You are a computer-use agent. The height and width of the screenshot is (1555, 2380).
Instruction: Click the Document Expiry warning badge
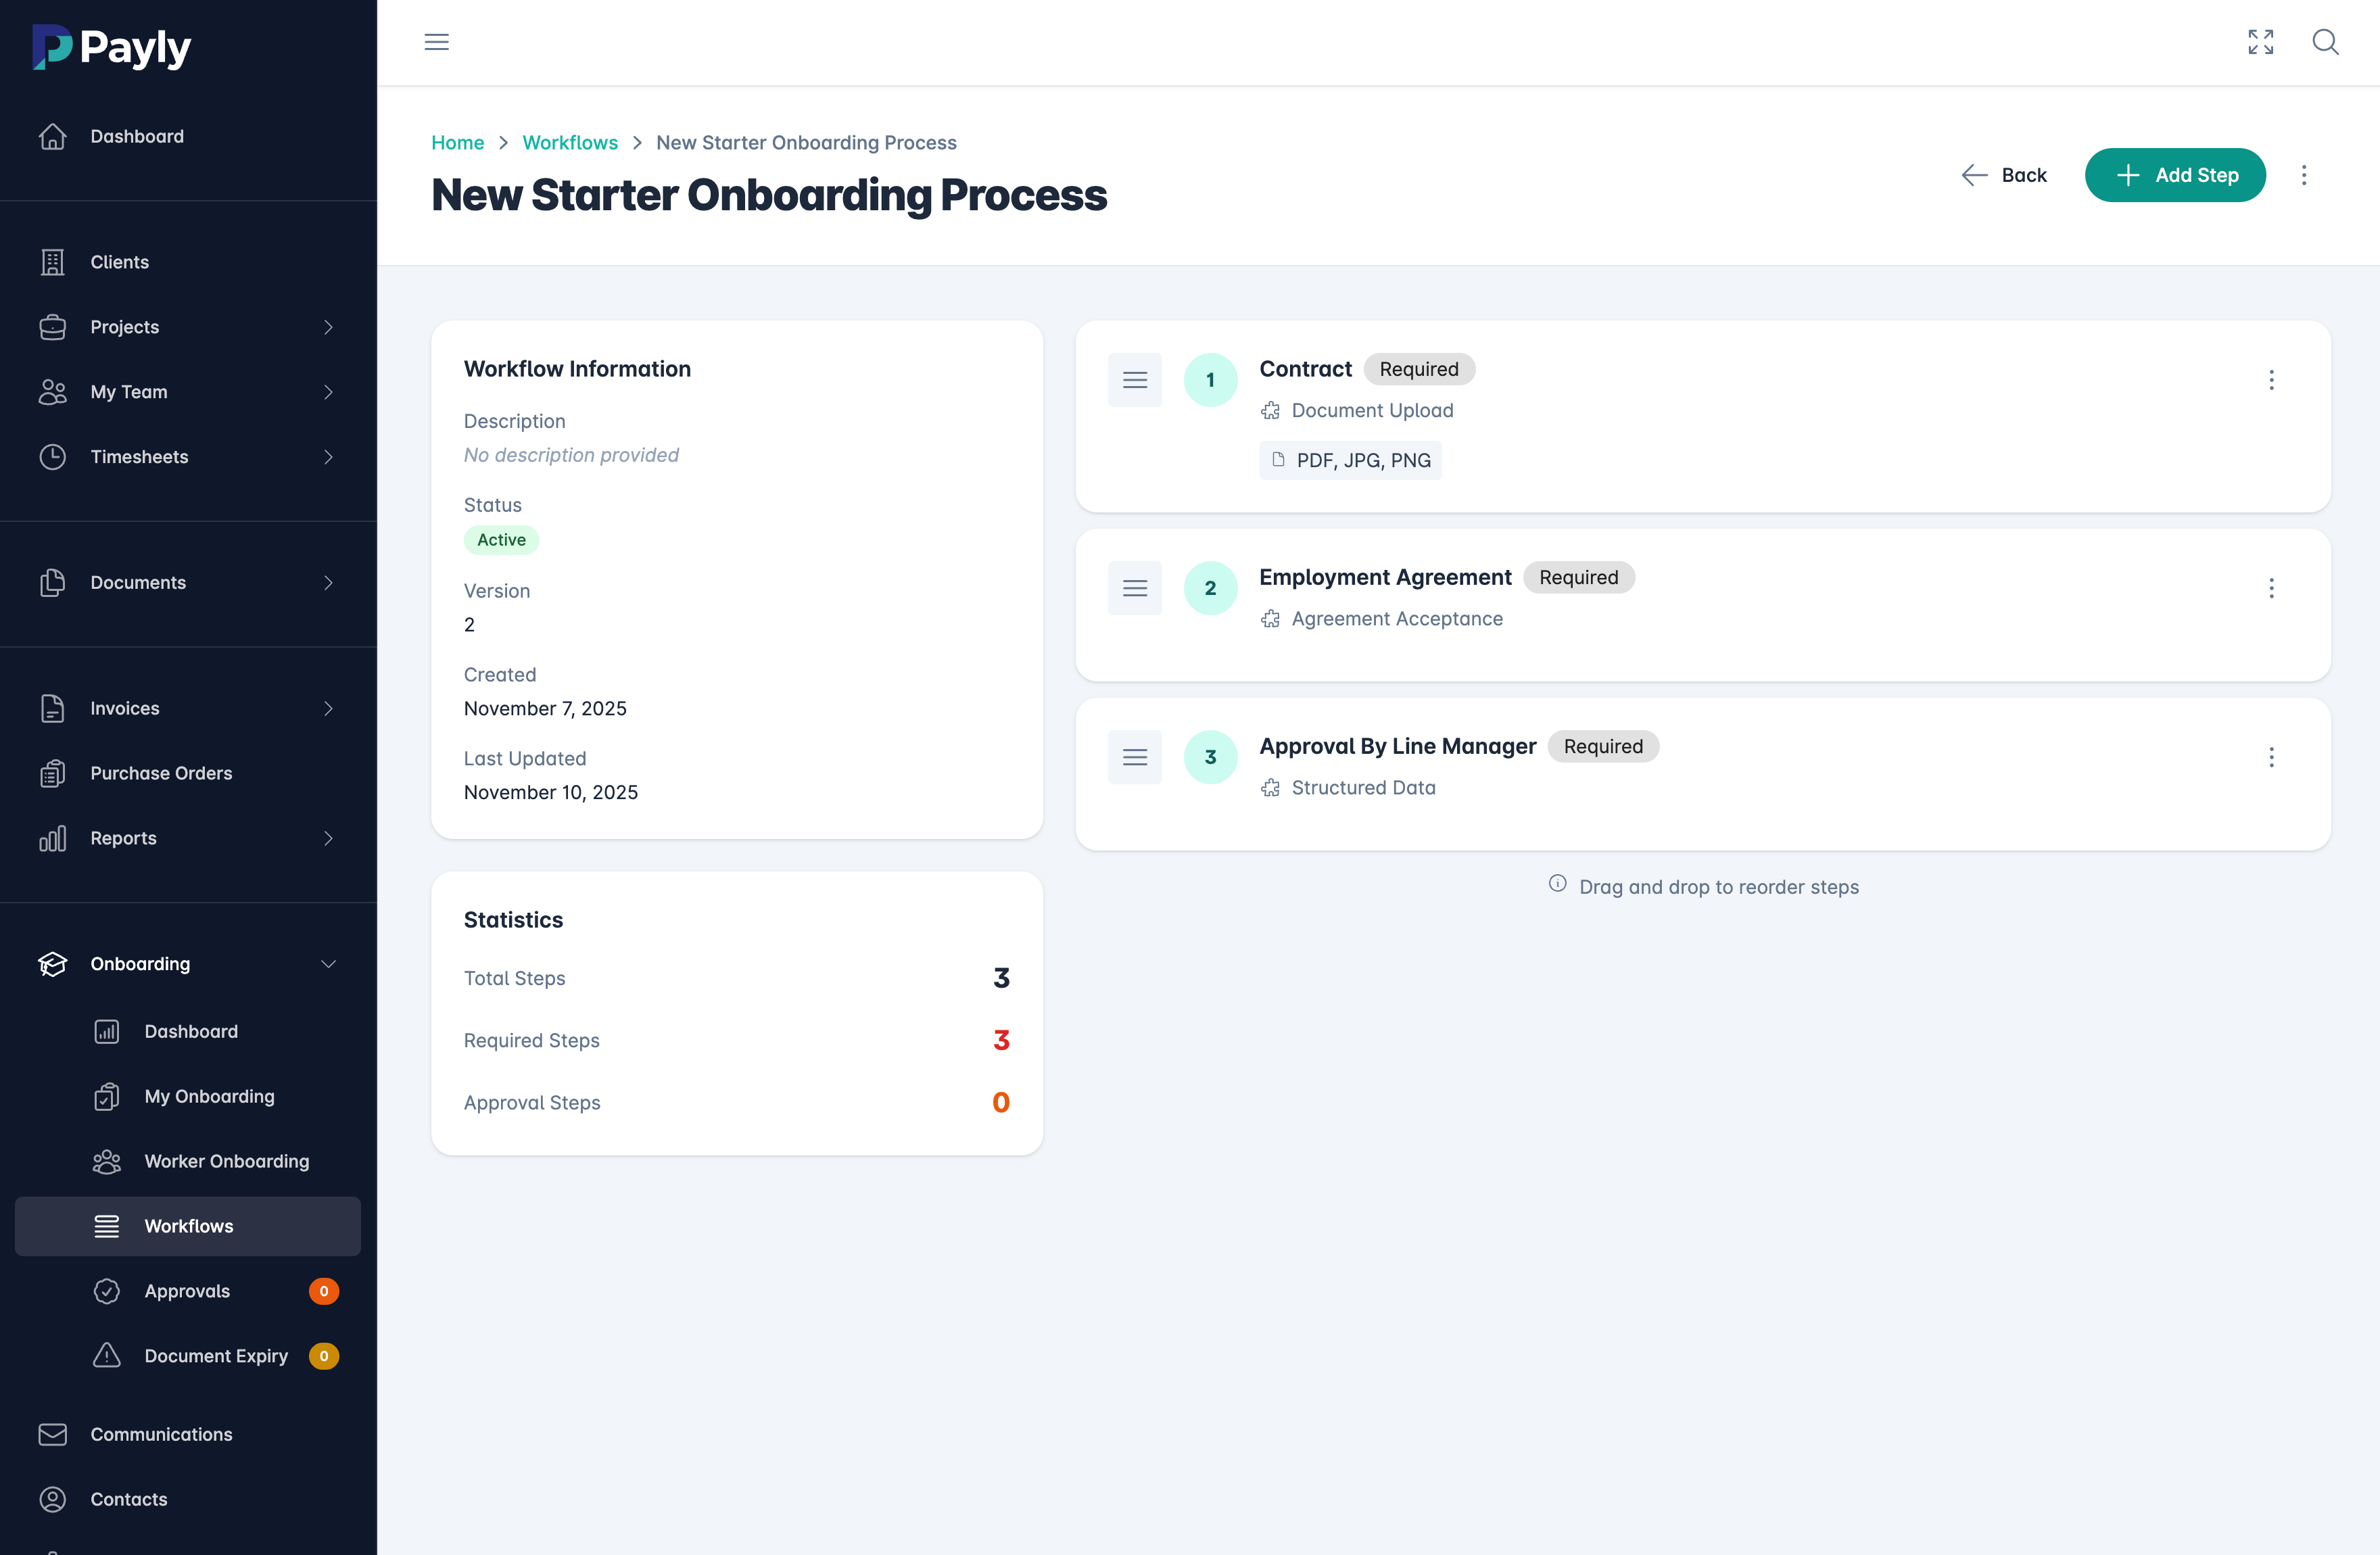click(323, 1356)
